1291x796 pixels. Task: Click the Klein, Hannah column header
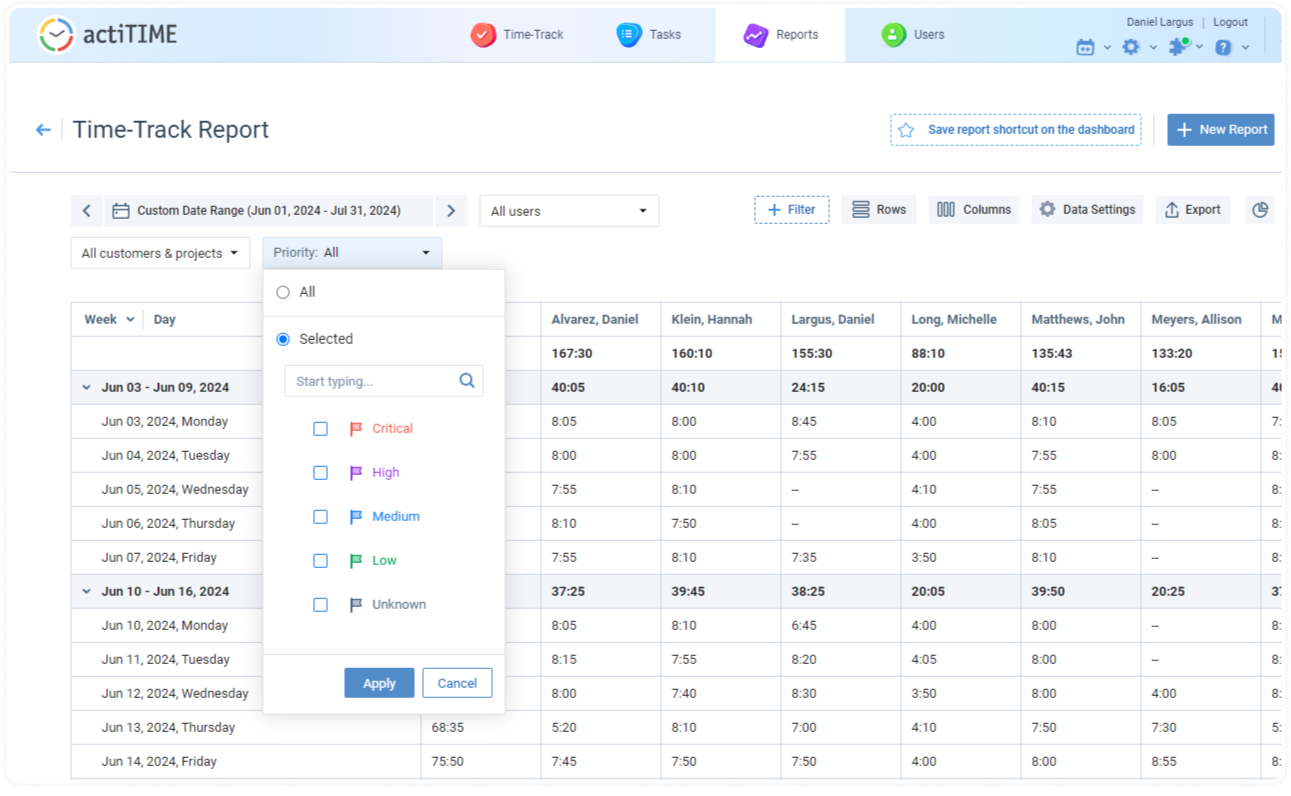tap(711, 320)
